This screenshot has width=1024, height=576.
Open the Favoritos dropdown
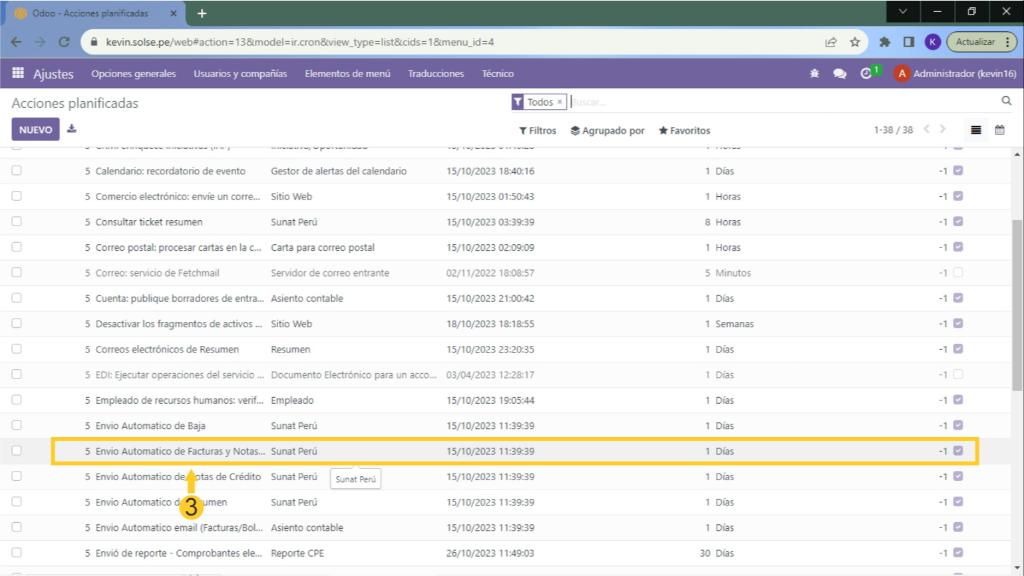click(x=684, y=131)
